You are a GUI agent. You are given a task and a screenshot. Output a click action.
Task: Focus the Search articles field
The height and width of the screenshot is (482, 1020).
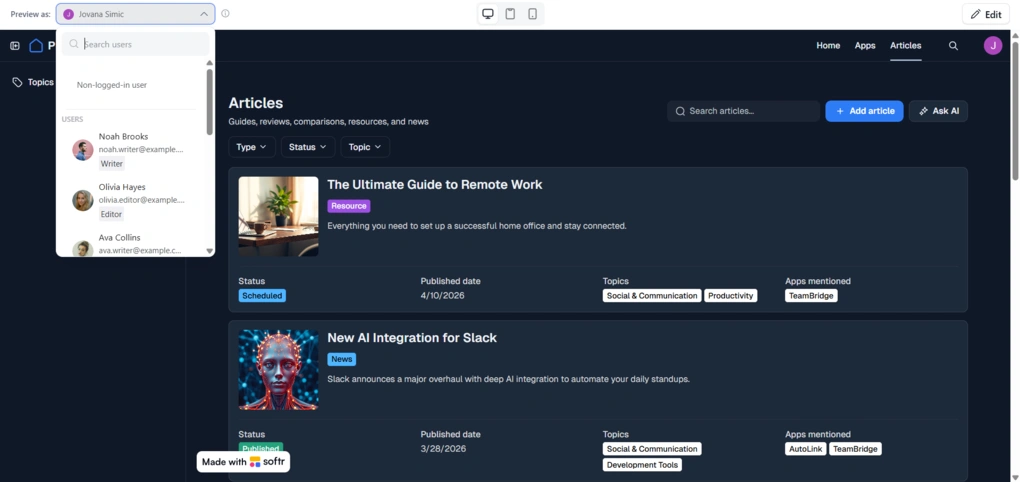click(744, 111)
